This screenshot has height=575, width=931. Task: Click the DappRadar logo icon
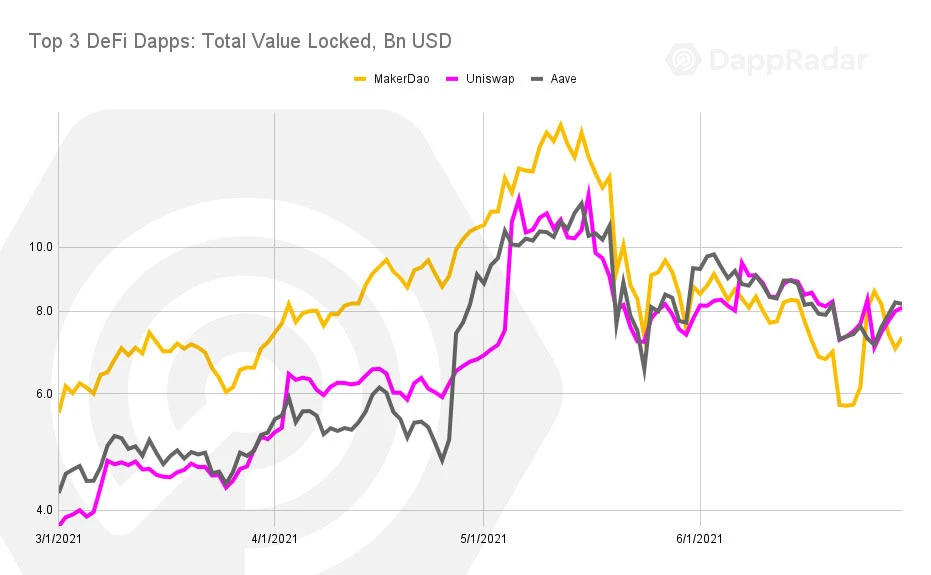coord(683,59)
